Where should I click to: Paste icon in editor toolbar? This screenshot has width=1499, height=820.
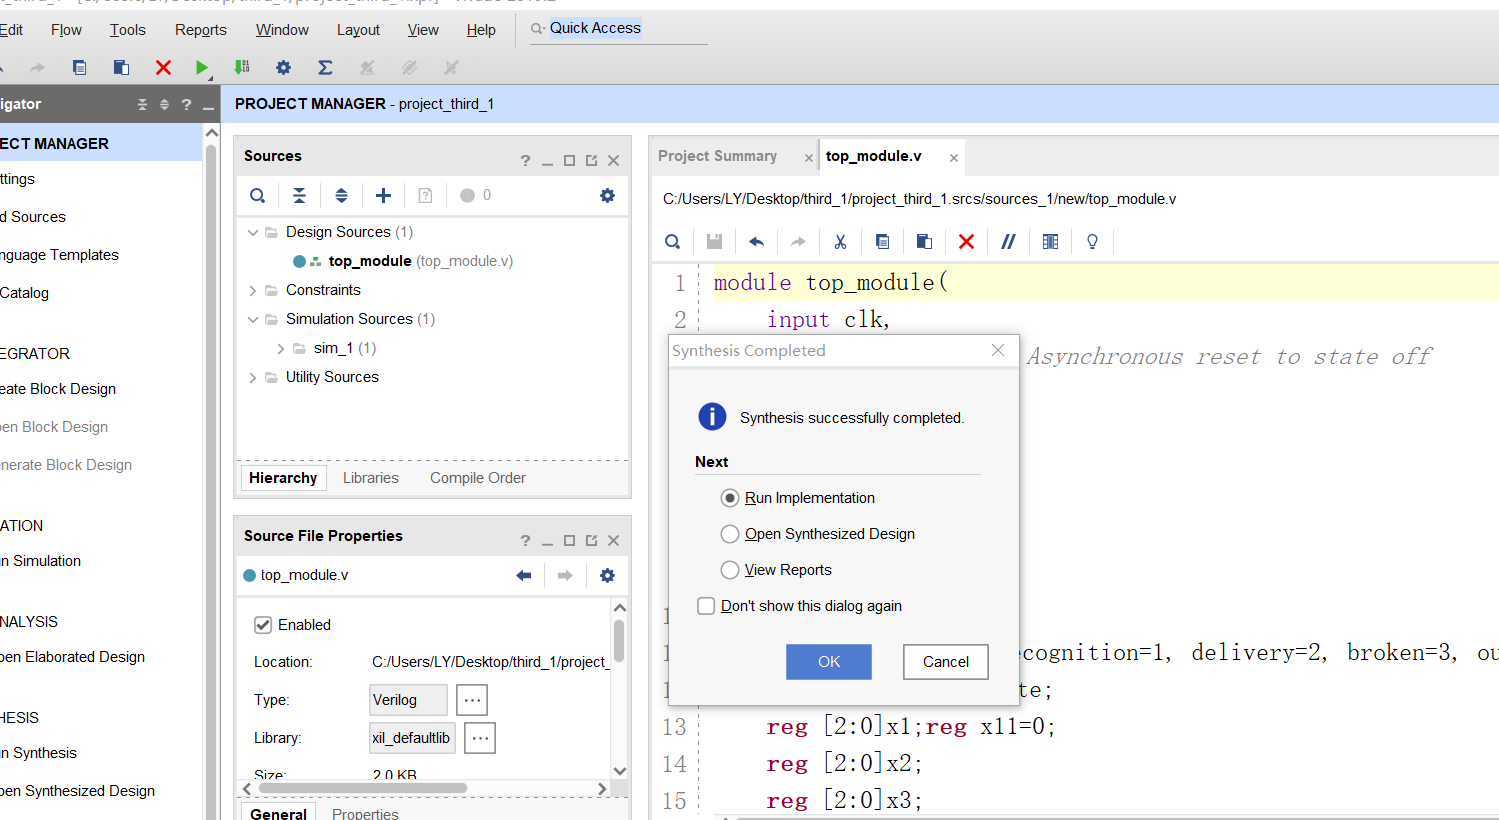(x=924, y=241)
